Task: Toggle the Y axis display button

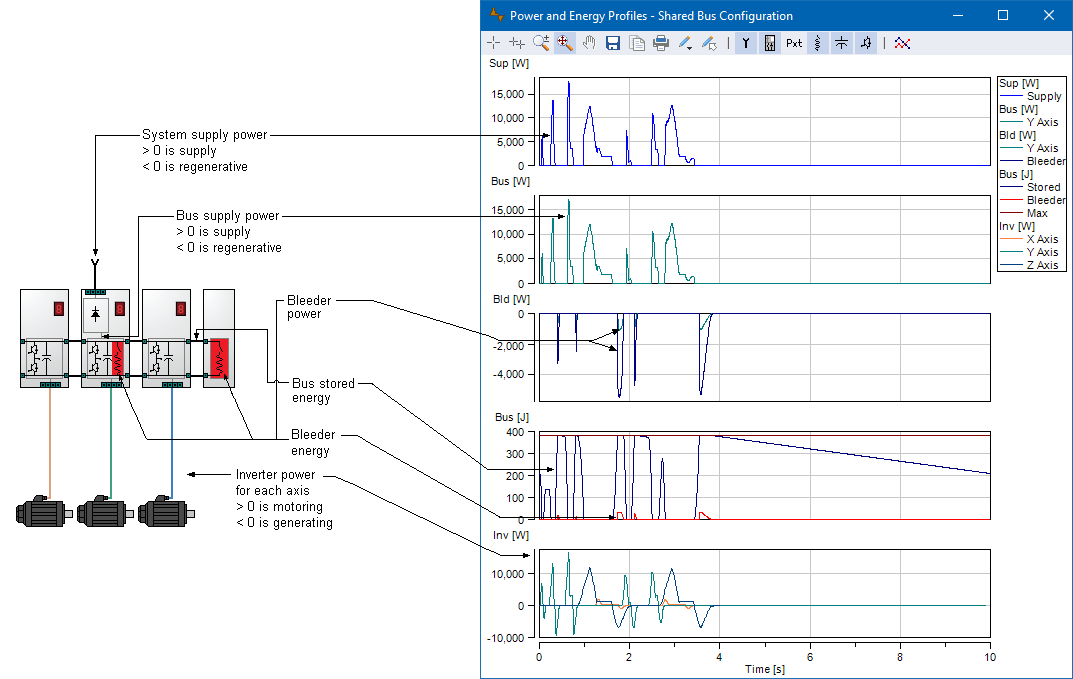Action: [745, 43]
